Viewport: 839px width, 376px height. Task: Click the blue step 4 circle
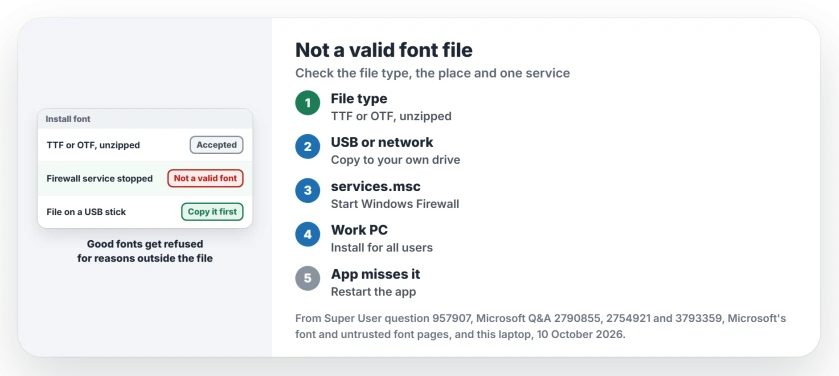click(x=308, y=234)
